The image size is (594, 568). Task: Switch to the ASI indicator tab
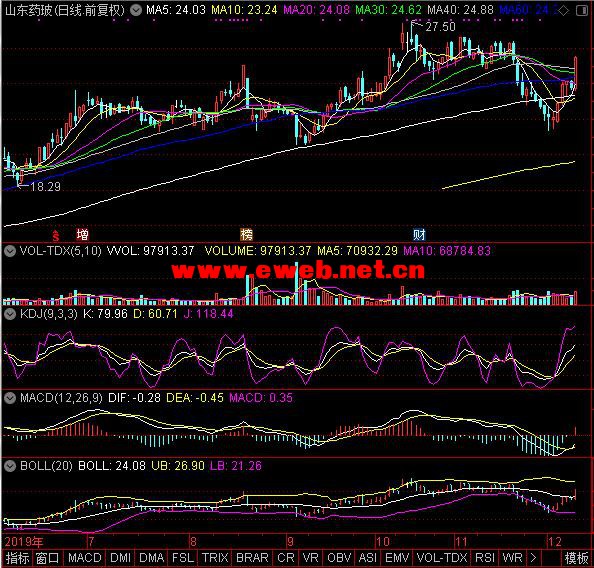click(367, 558)
